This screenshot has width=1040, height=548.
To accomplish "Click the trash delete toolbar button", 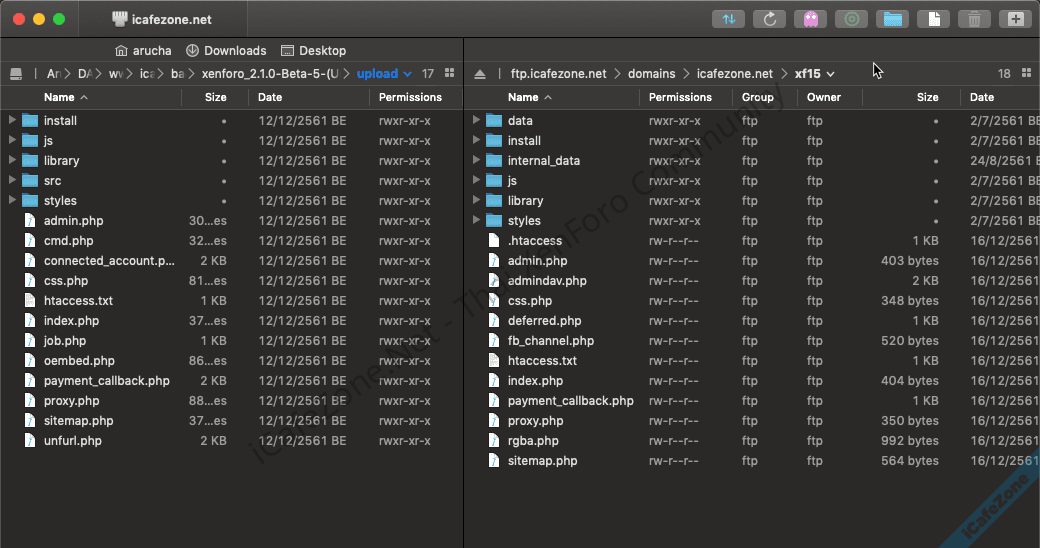I will pyautogui.click(x=973, y=19).
